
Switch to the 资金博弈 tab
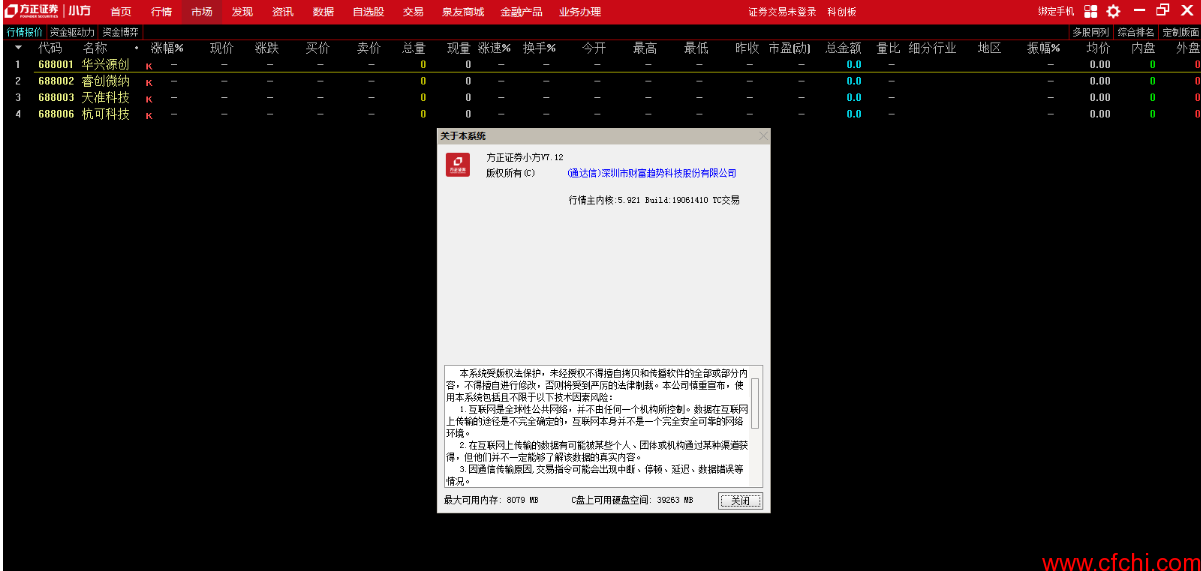[x=120, y=32]
